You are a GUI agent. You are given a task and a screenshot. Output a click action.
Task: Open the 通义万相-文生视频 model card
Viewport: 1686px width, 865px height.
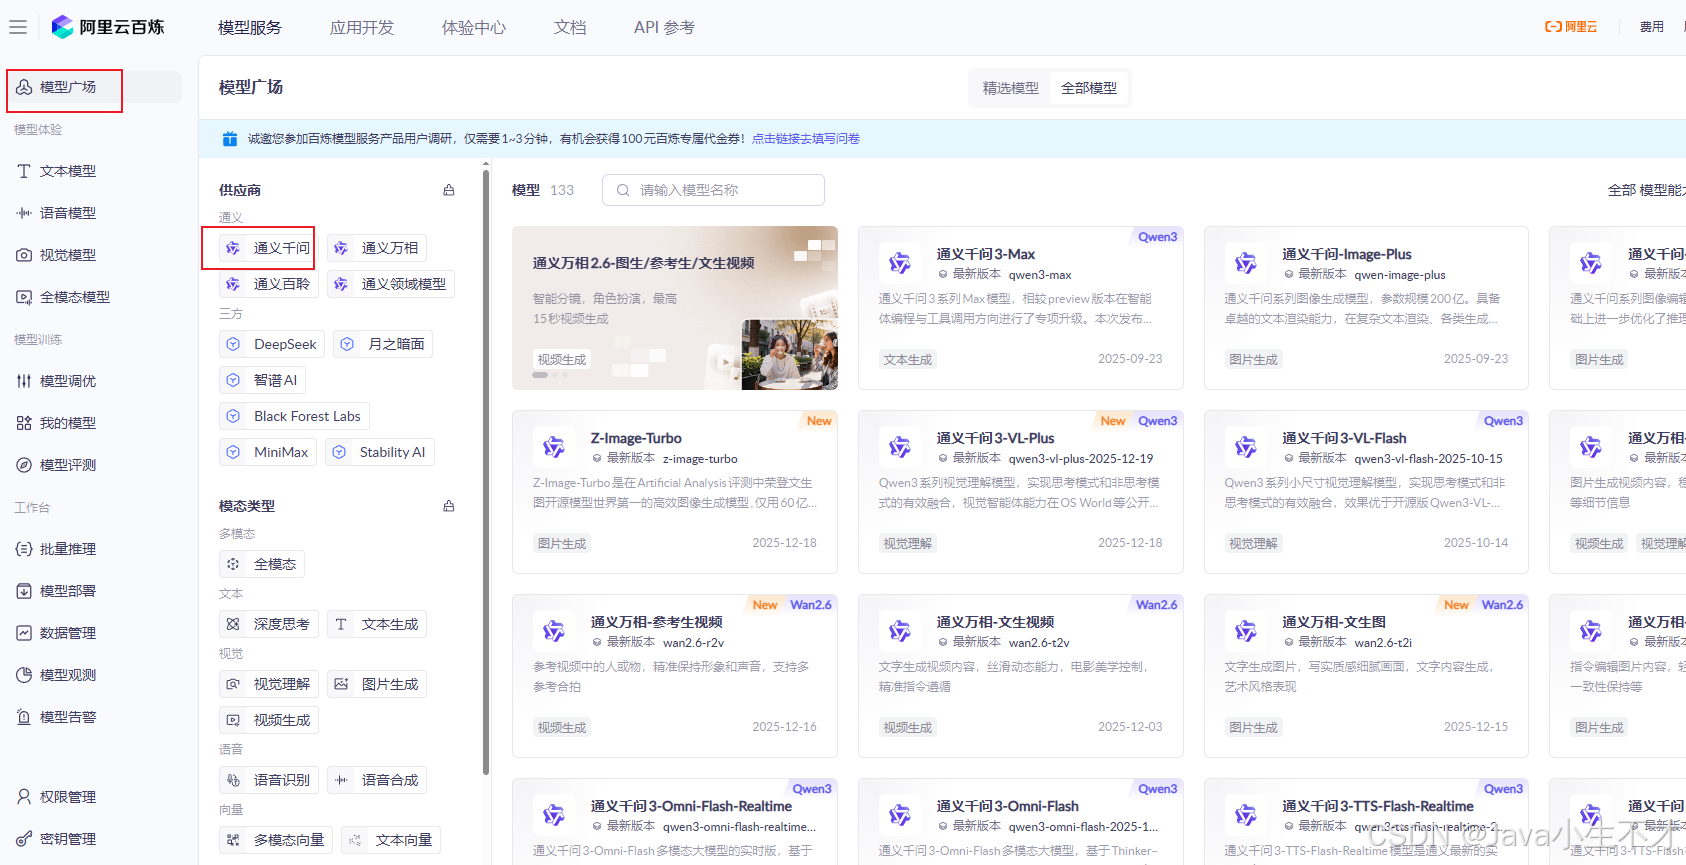click(x=1020, y=676)
